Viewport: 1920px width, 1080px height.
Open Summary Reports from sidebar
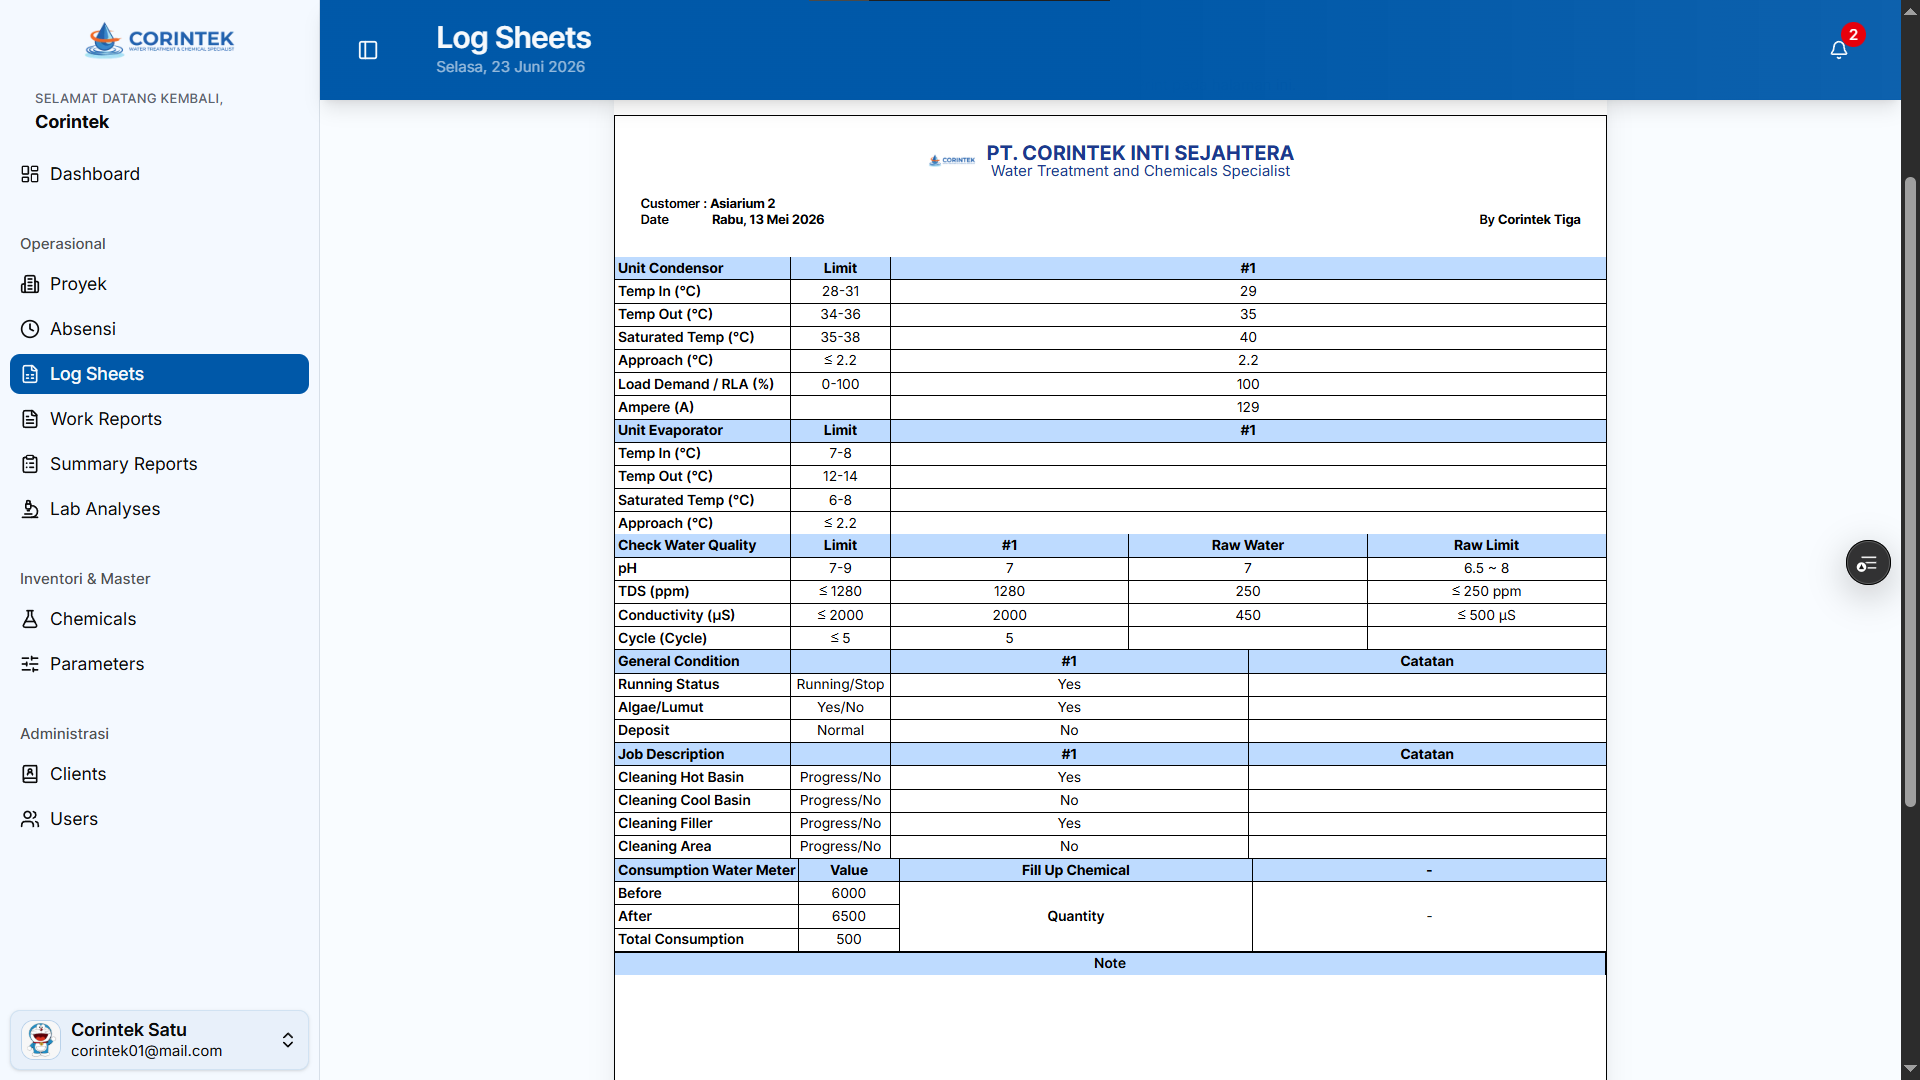point(160,464)
